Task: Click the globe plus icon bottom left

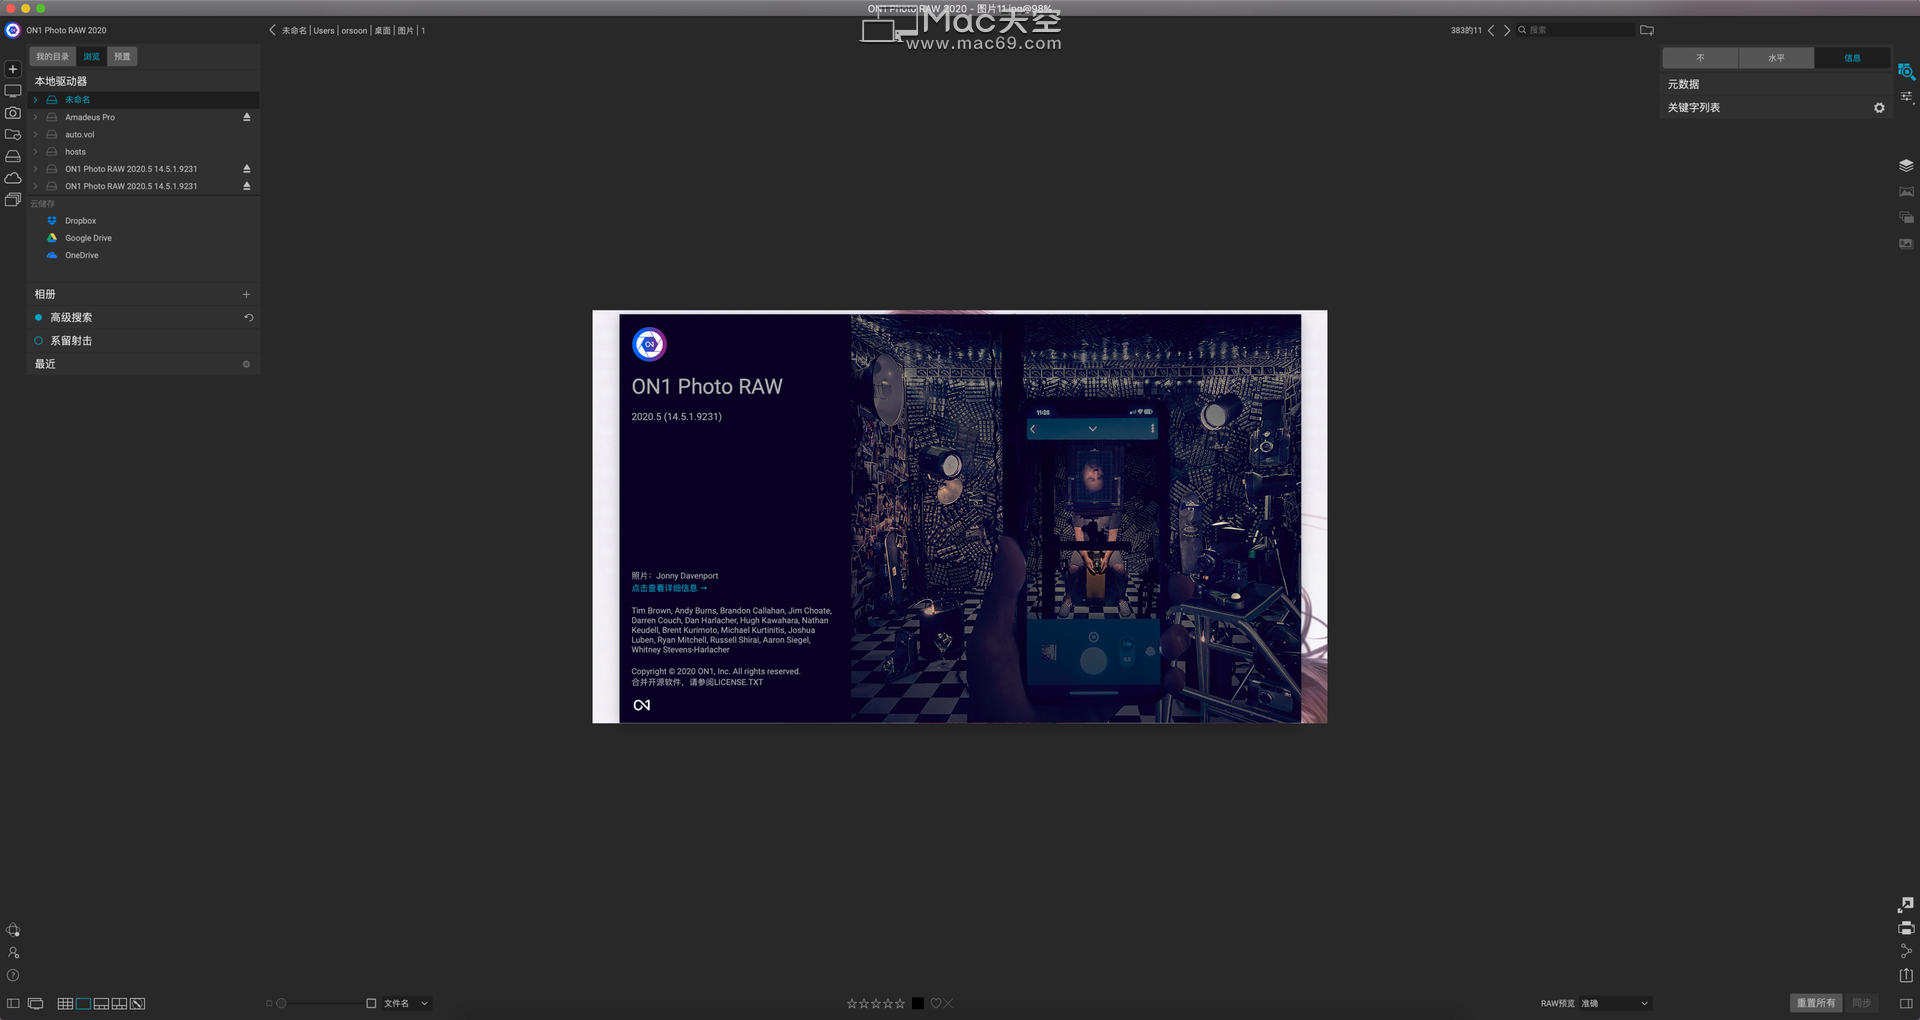Action: click(x=13, y=930)
